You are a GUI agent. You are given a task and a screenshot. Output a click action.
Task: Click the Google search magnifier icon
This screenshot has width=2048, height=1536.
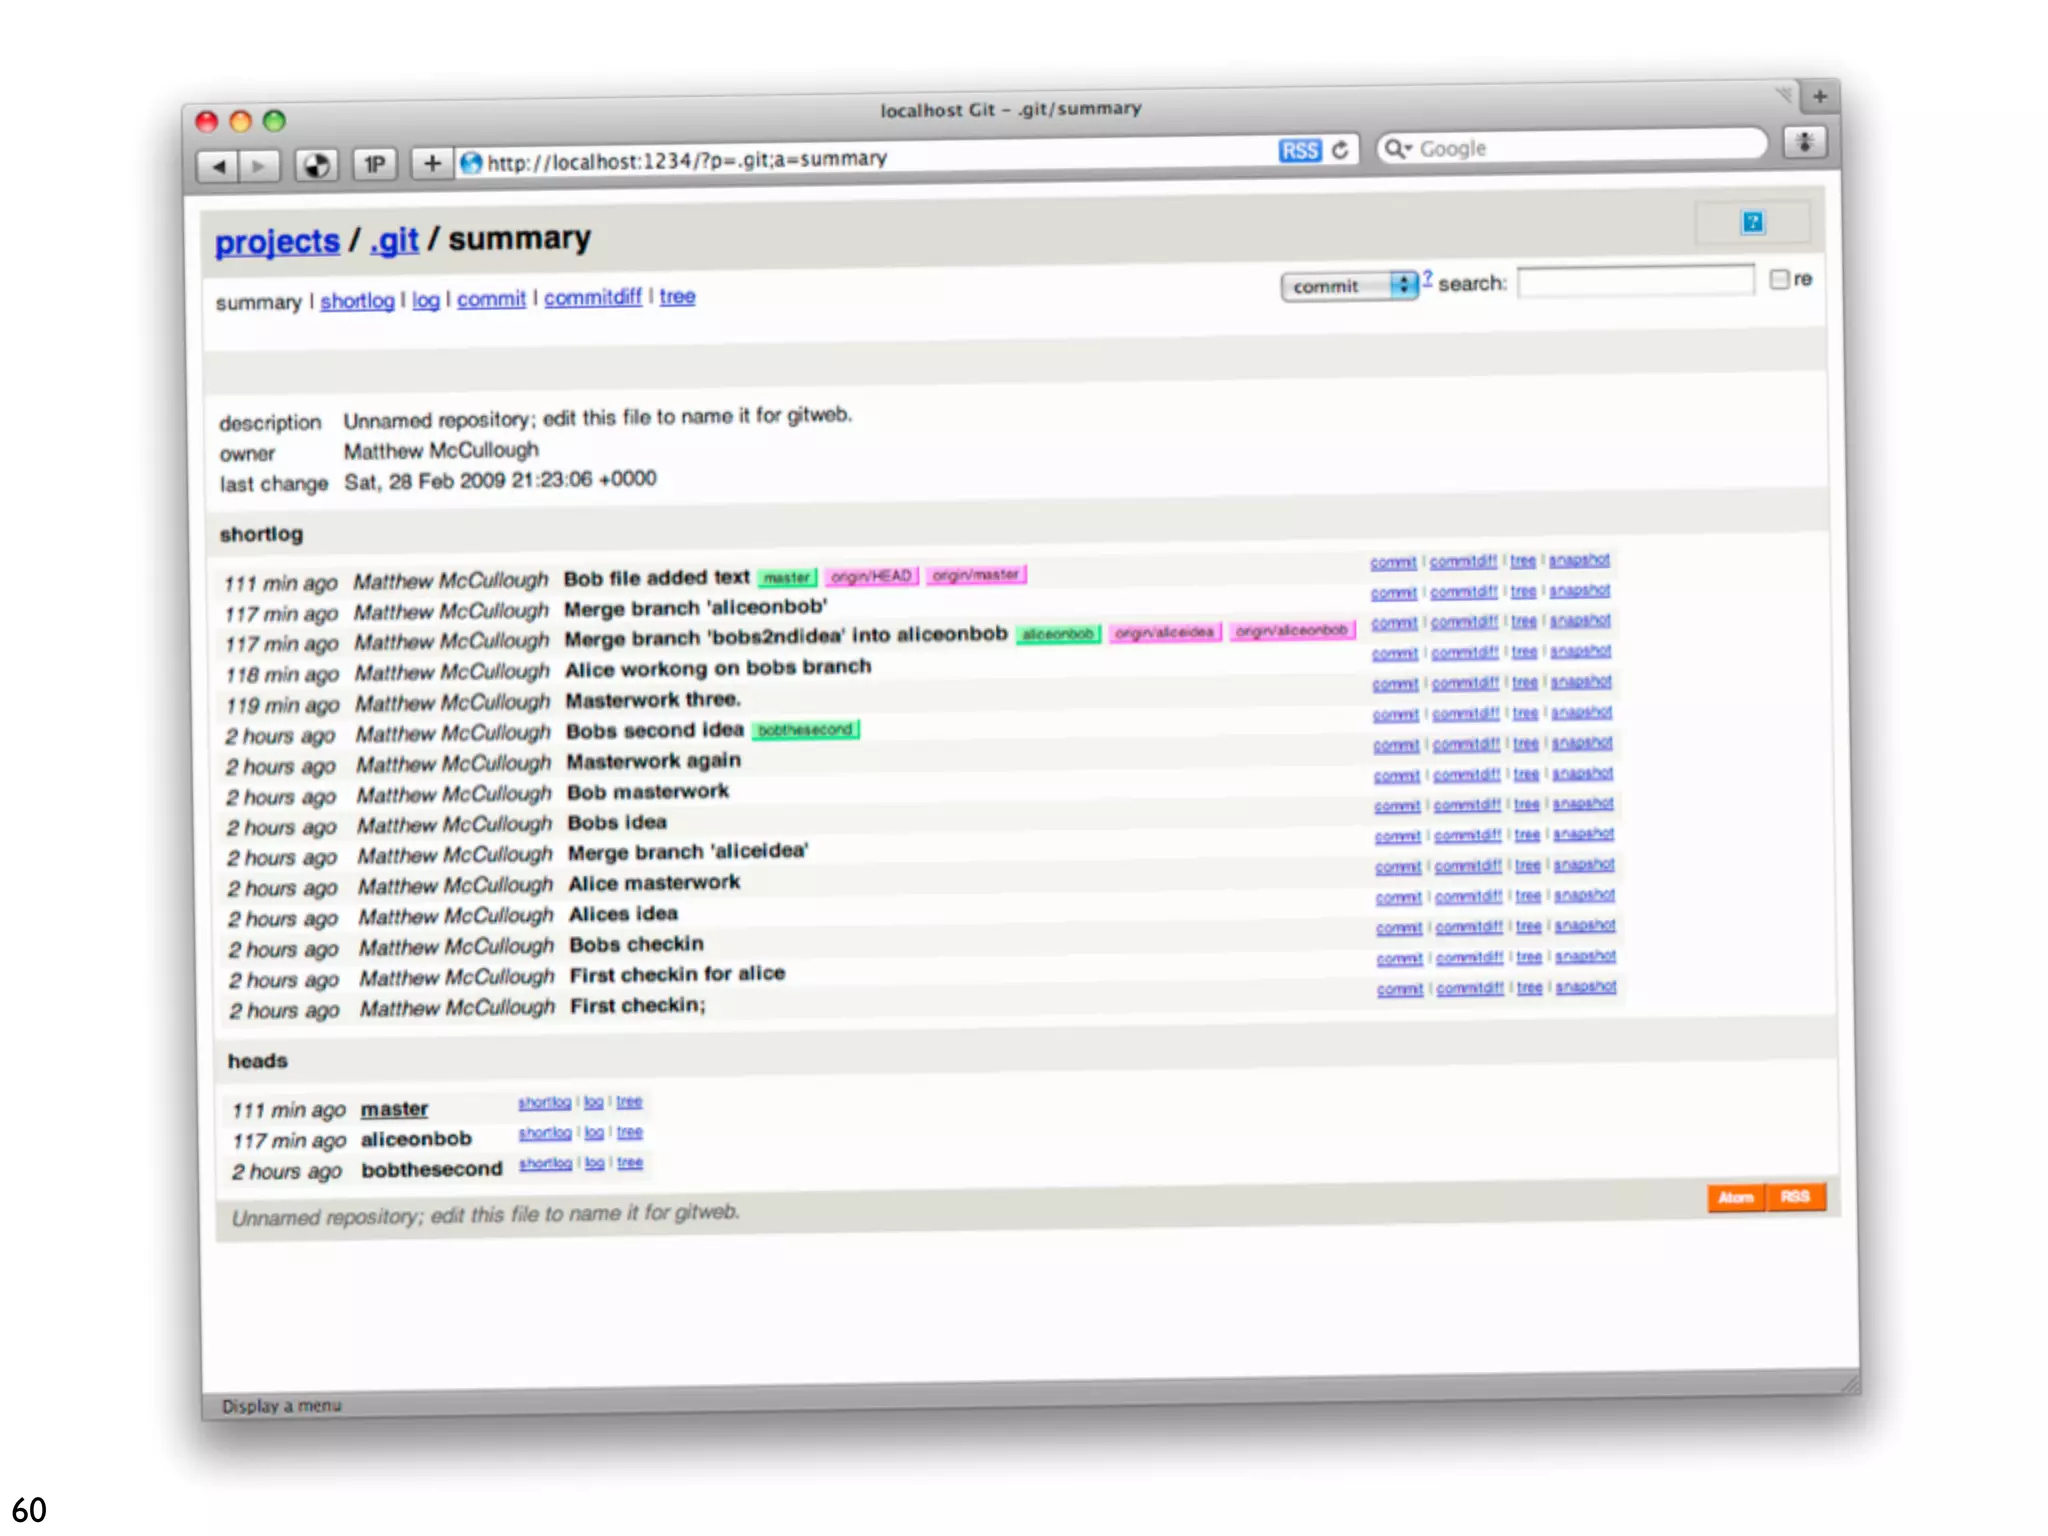(1397, 149)
